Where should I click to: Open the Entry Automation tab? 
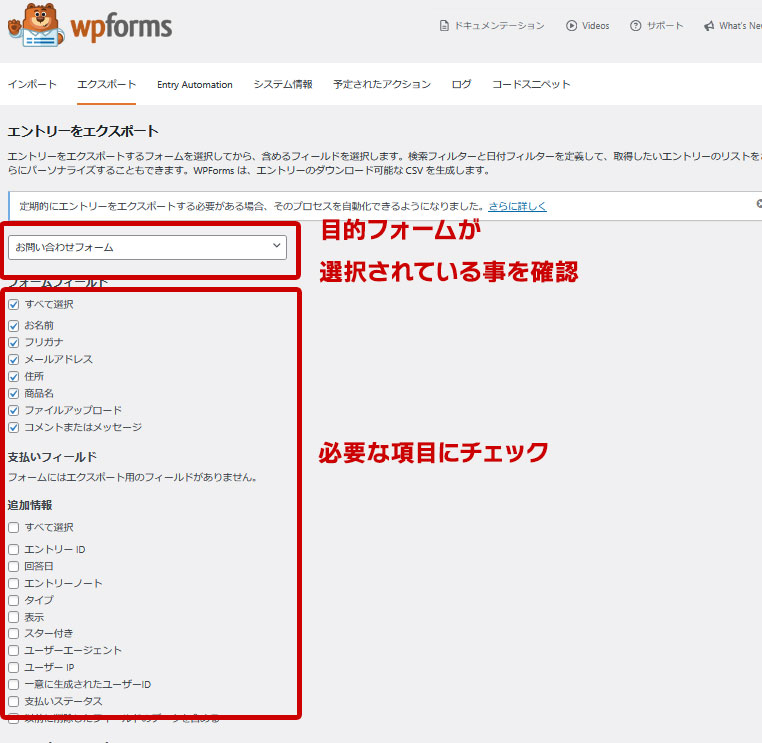coord(194,85)
